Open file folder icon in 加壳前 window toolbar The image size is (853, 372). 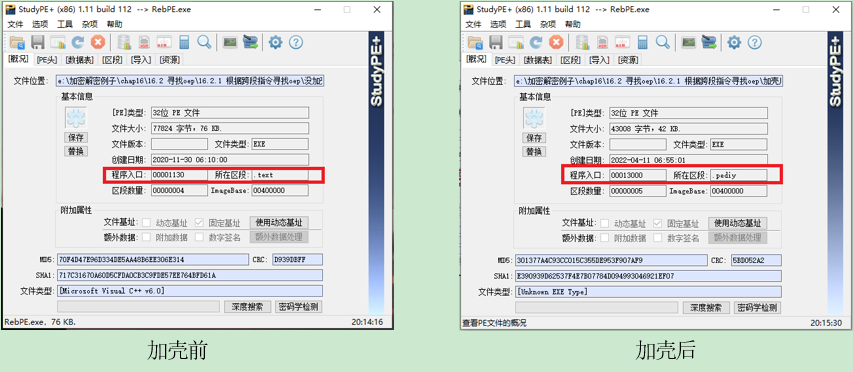click(17, 42)
